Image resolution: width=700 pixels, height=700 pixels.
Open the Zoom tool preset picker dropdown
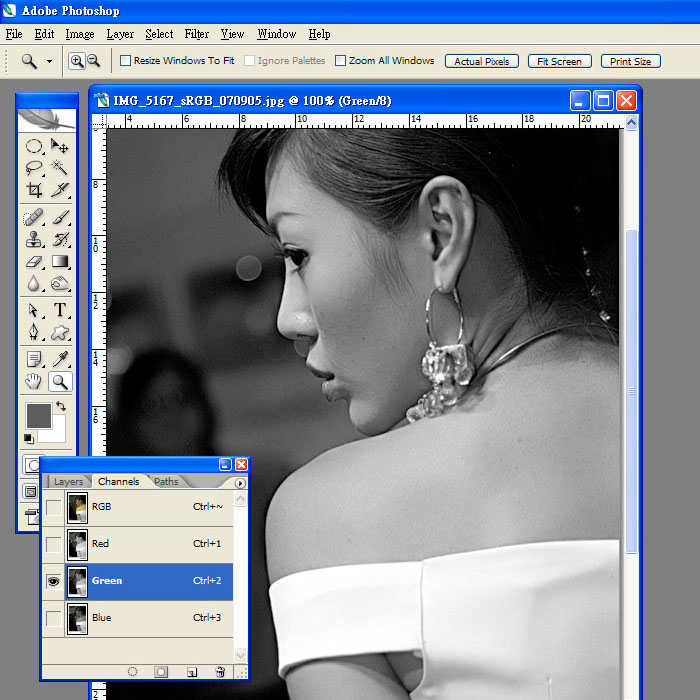pyautogui.click(x=49, y=61)
